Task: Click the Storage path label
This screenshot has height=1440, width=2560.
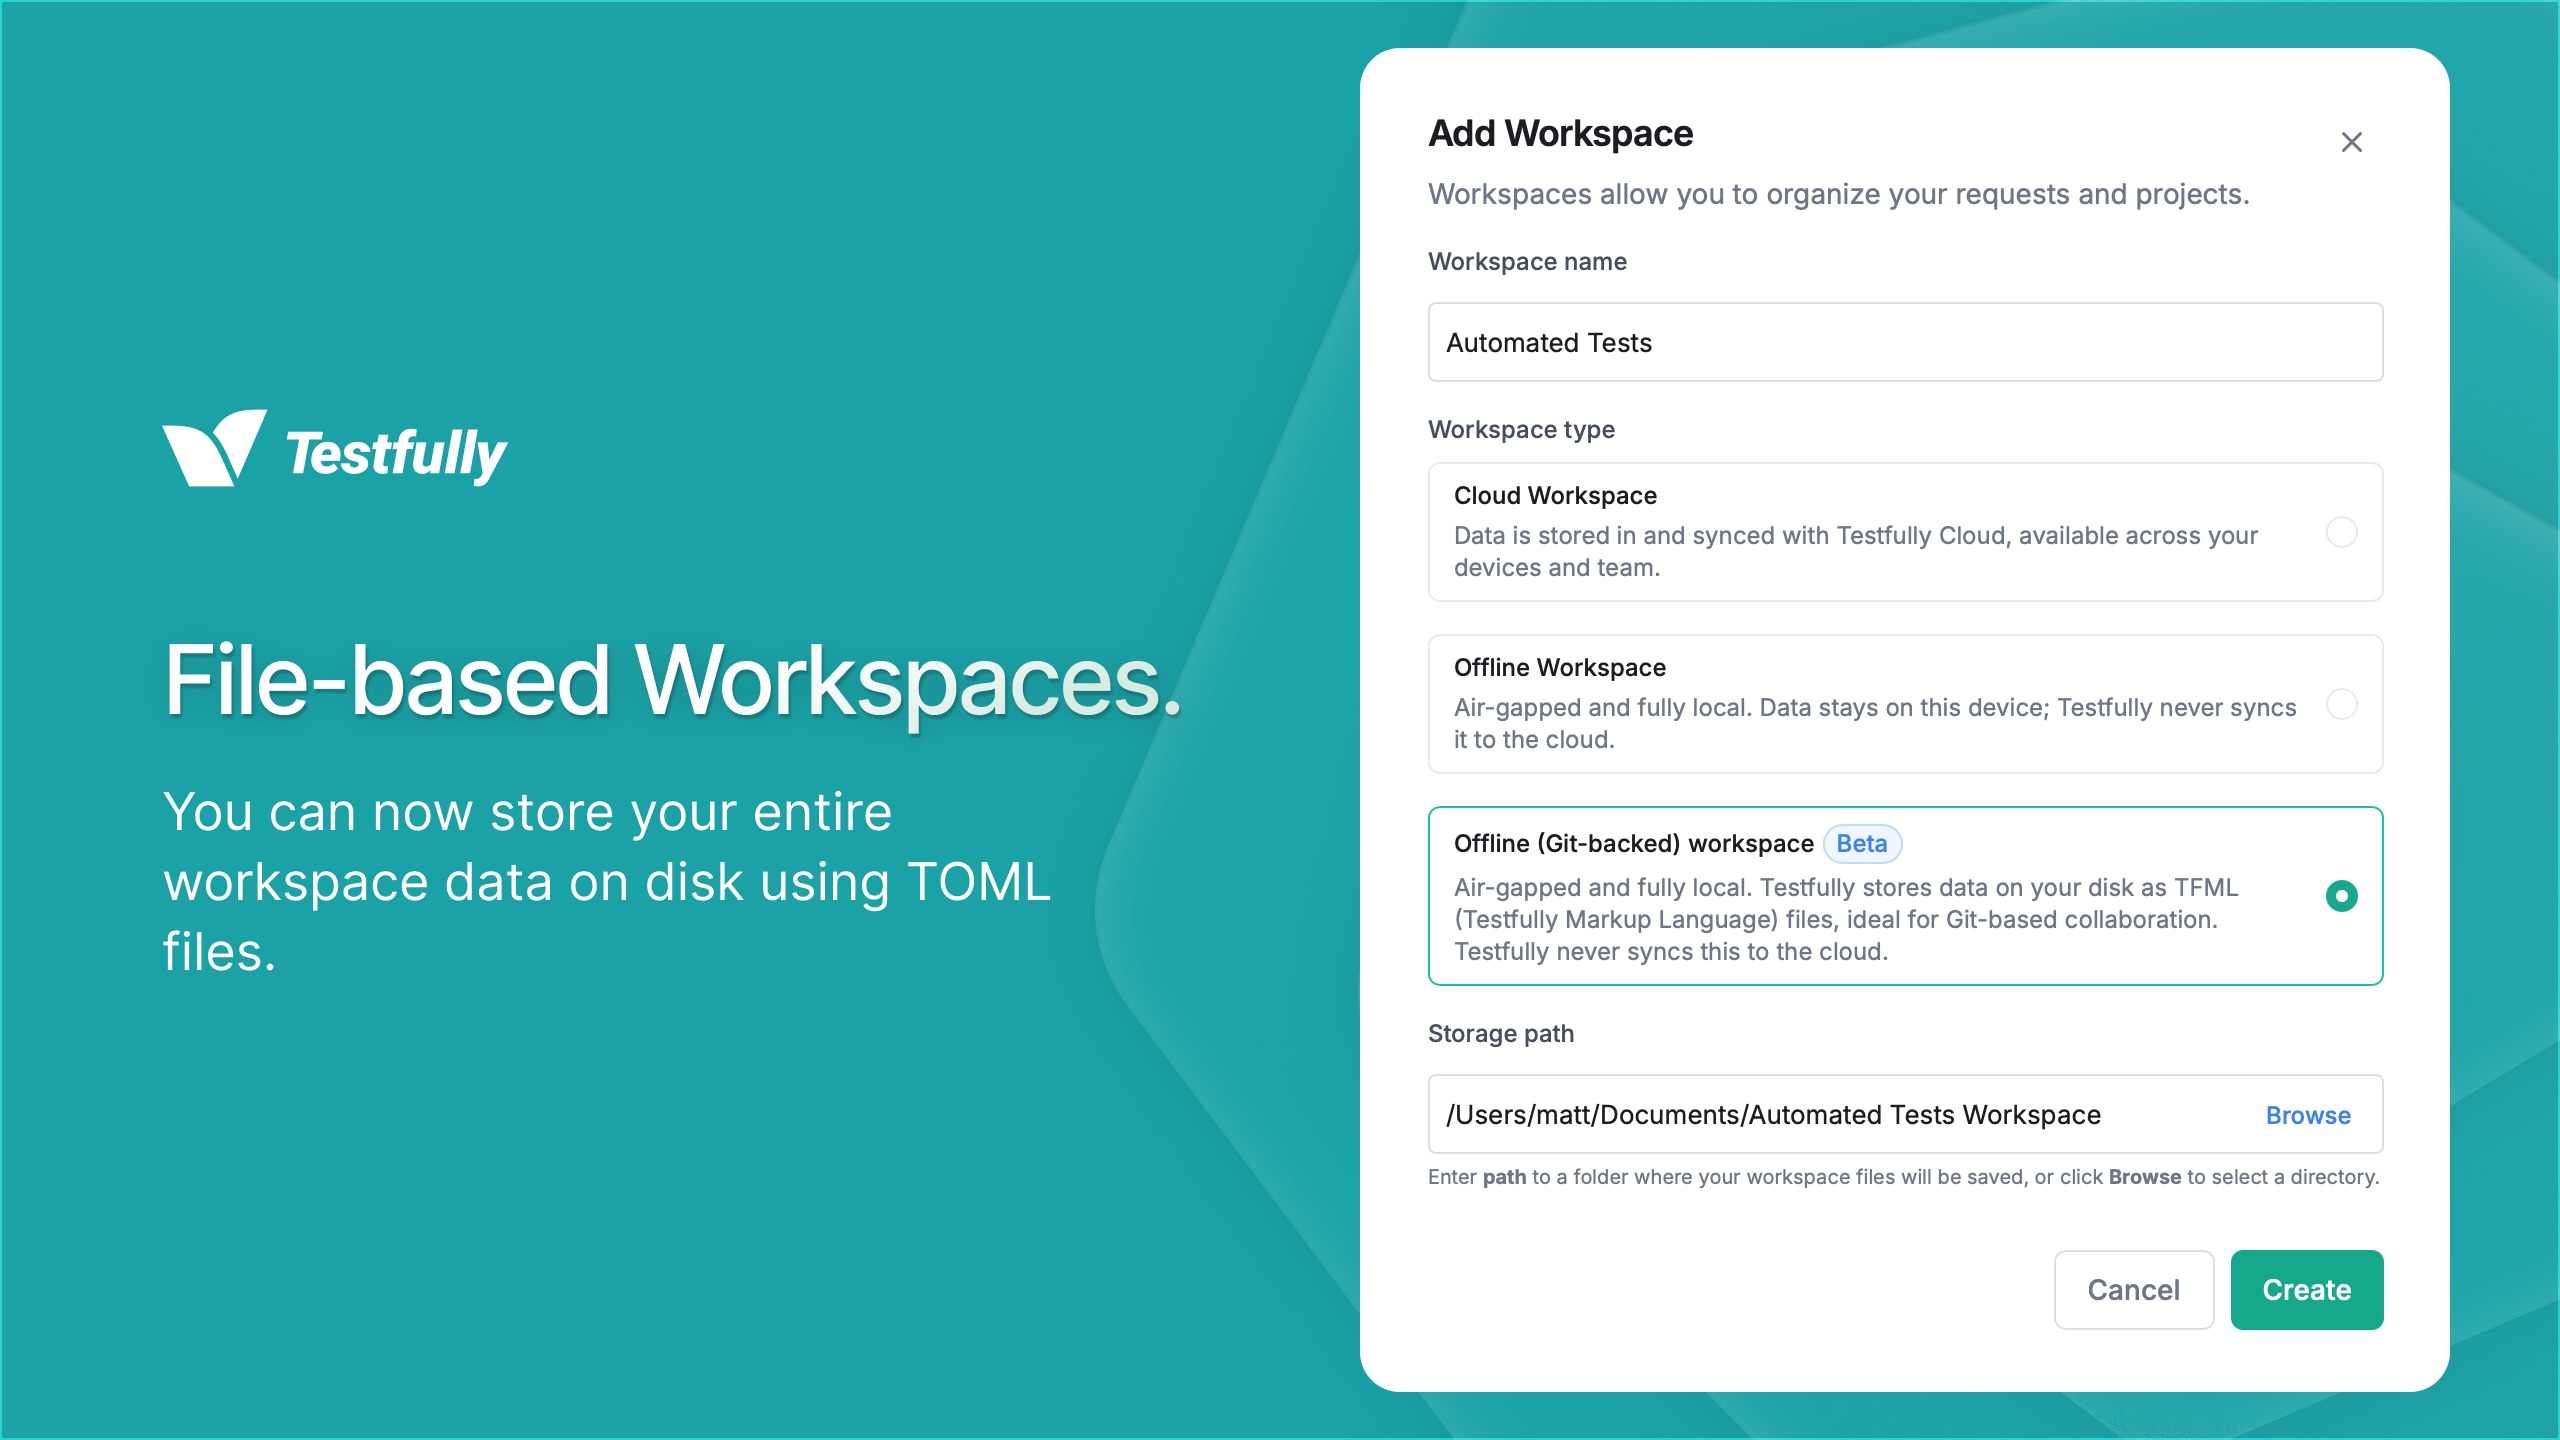Action: pyautogui.click(x=1500, y=1034)
